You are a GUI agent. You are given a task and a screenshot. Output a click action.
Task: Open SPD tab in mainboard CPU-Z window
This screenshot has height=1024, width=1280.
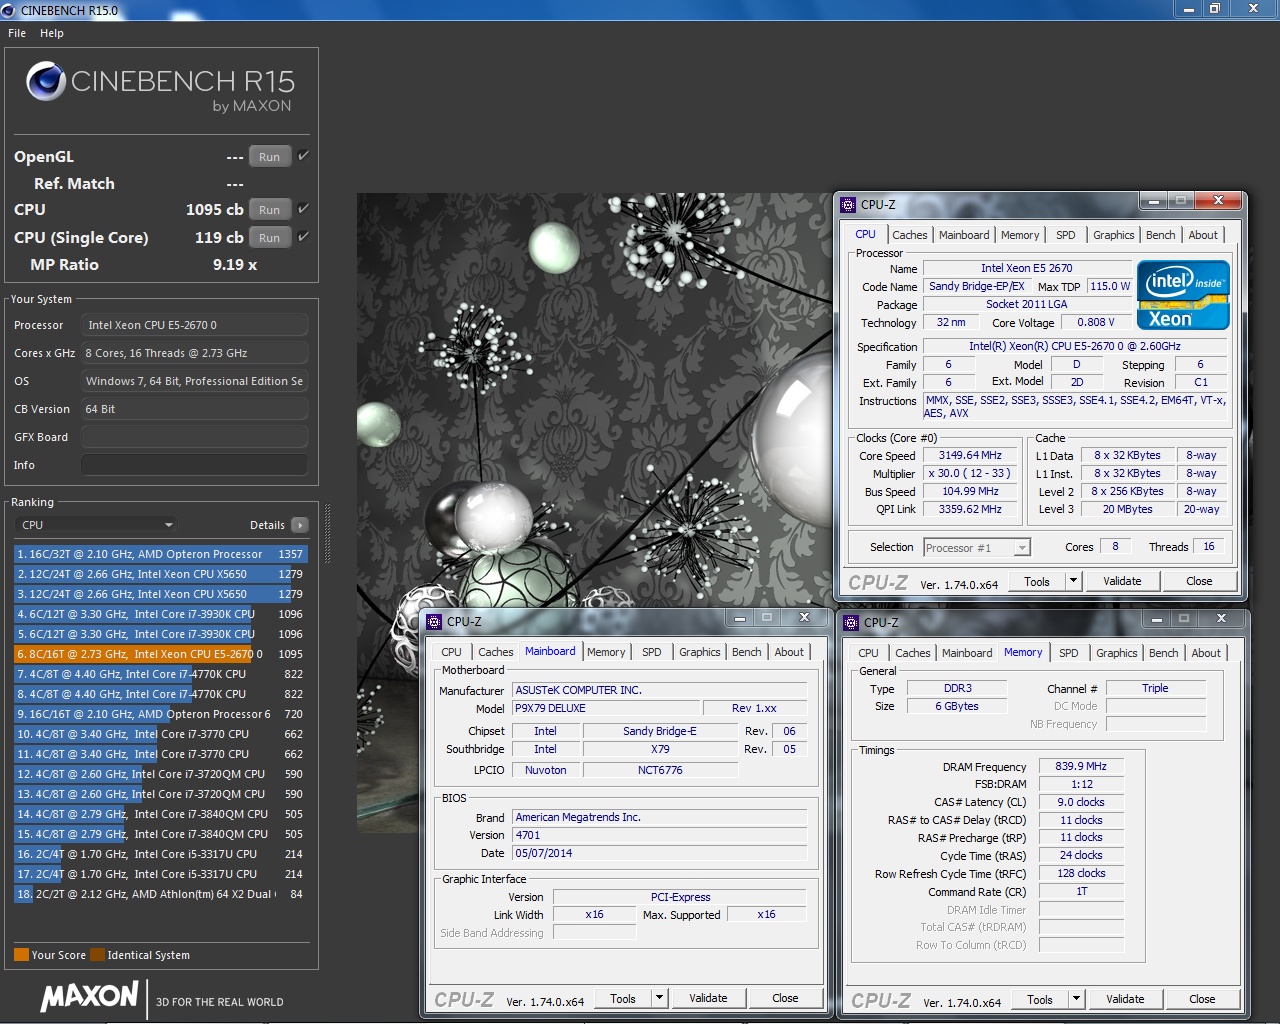(652, 652)
